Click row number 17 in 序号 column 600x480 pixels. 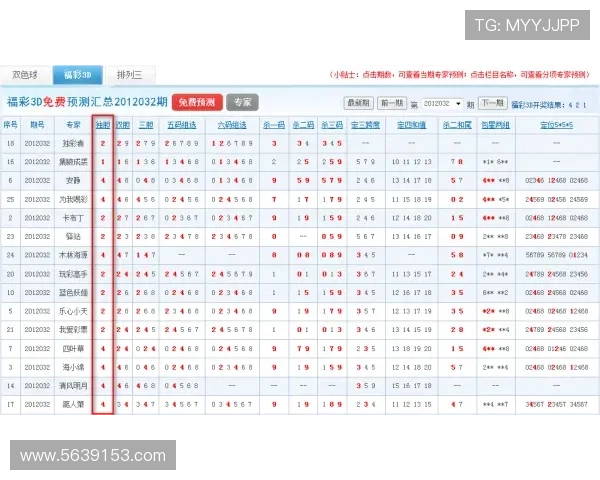[10, 404]
